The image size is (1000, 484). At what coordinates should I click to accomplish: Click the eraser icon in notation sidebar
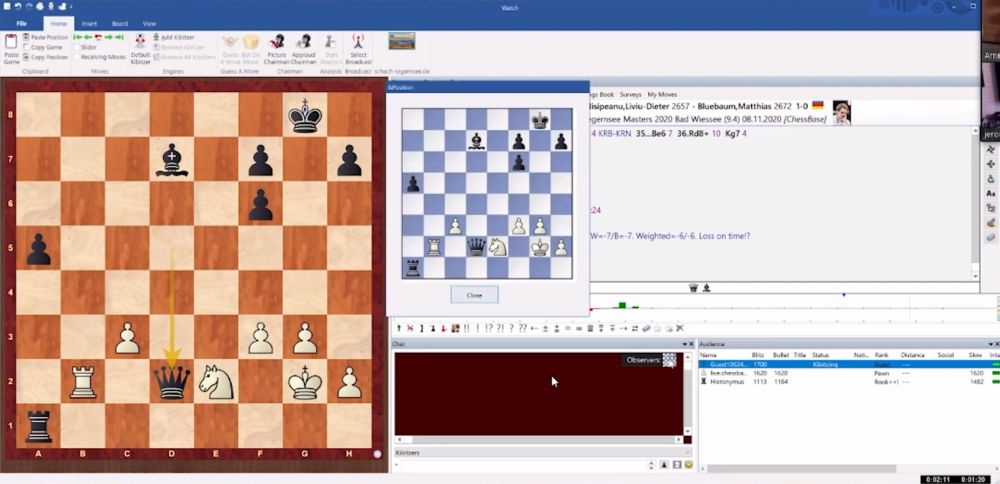[x=990, y=237]
